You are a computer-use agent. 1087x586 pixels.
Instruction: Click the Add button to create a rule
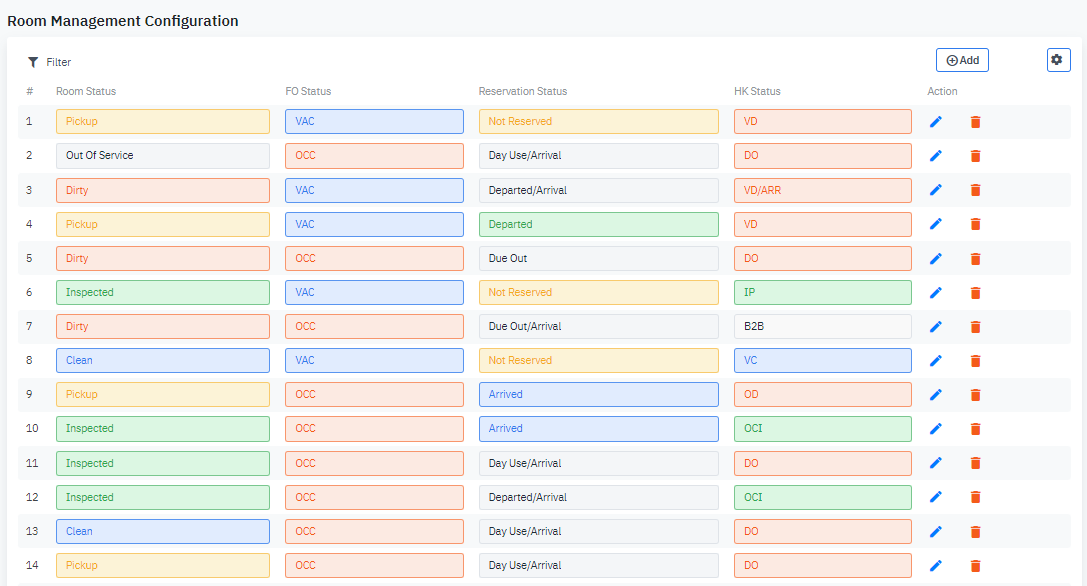[962, 59]
